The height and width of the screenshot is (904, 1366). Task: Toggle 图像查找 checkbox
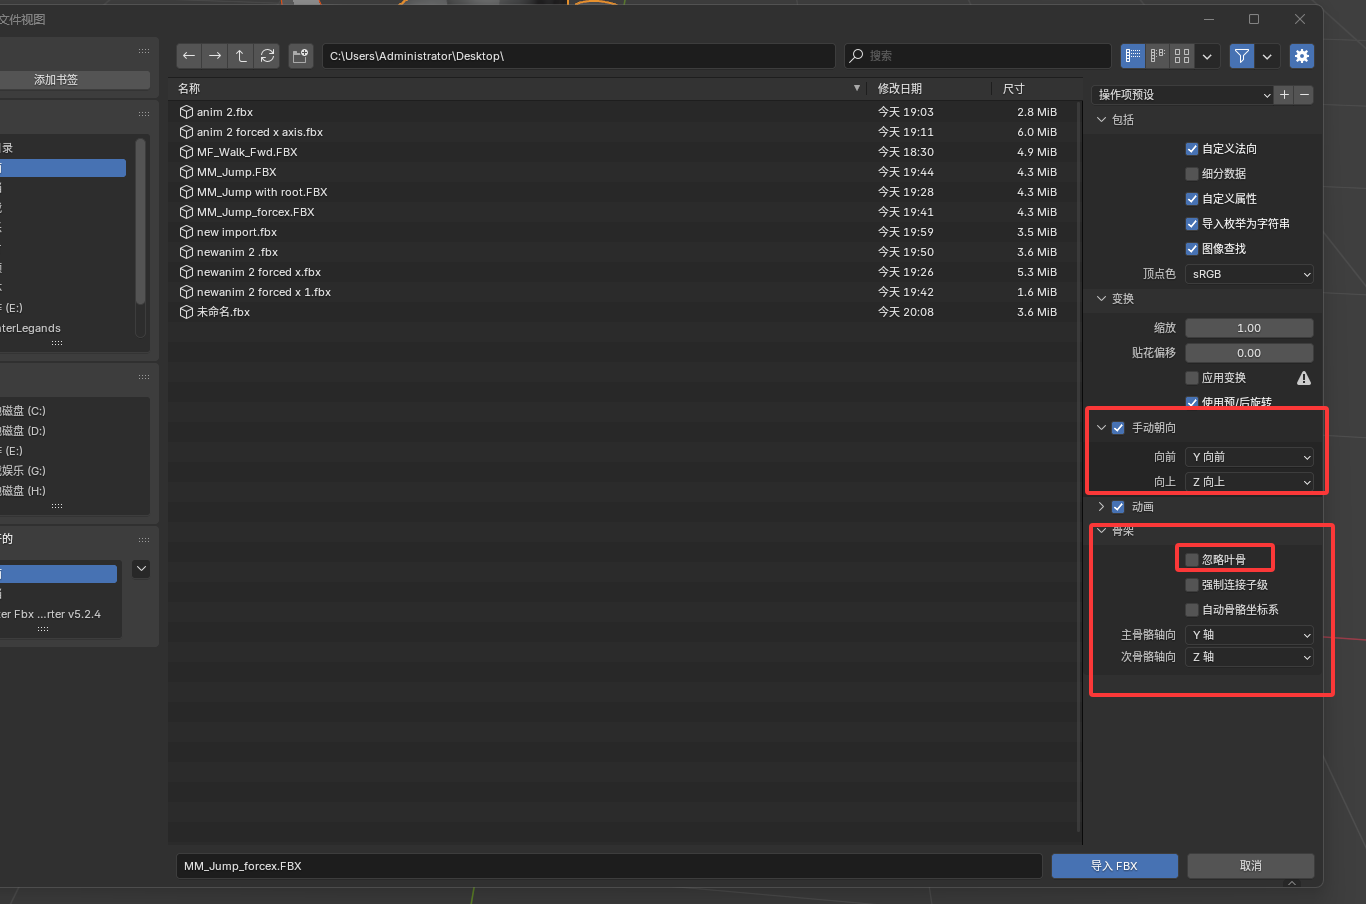[1192, 249]
